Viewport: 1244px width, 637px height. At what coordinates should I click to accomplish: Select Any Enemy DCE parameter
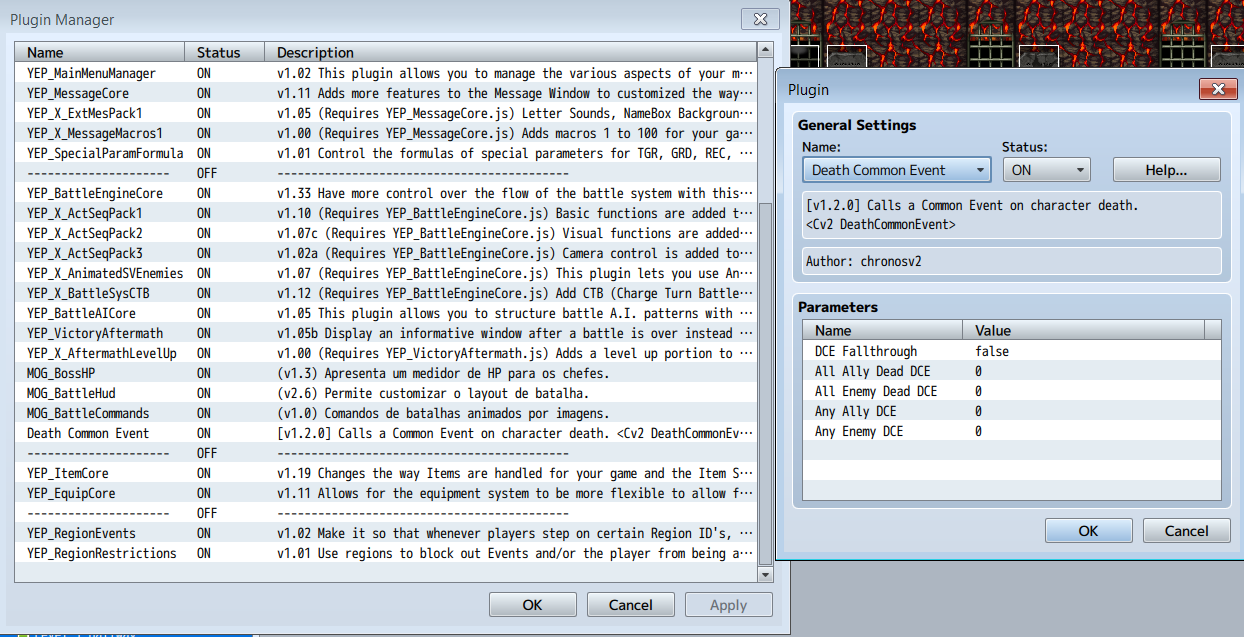[1011, 431]
